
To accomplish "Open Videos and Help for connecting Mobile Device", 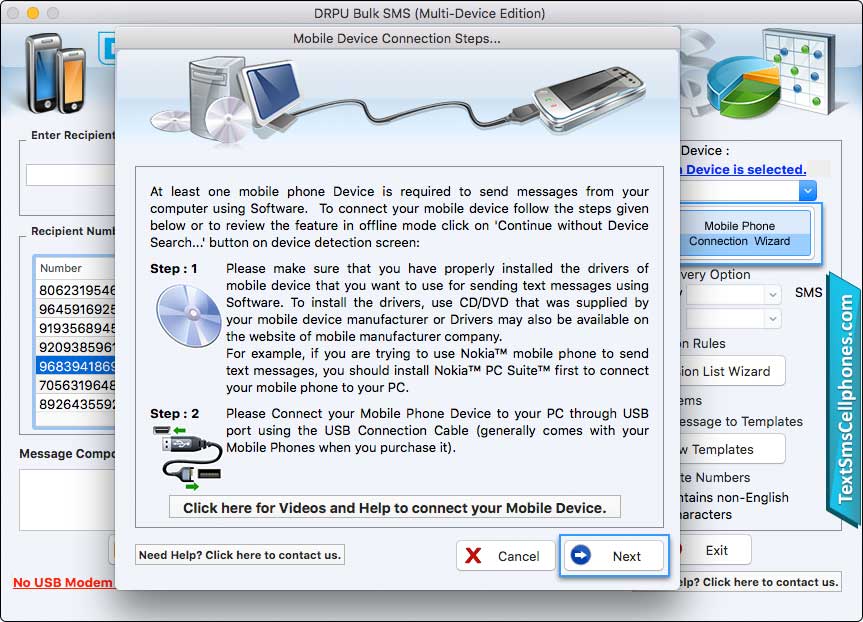I will 395,508.
